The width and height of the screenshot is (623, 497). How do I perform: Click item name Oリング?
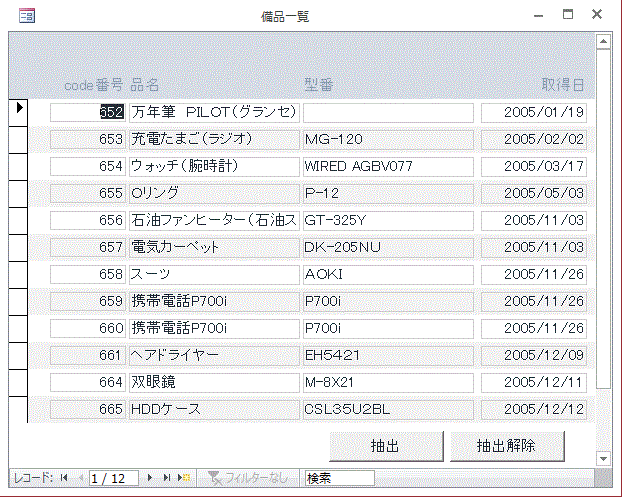point(214,193)
